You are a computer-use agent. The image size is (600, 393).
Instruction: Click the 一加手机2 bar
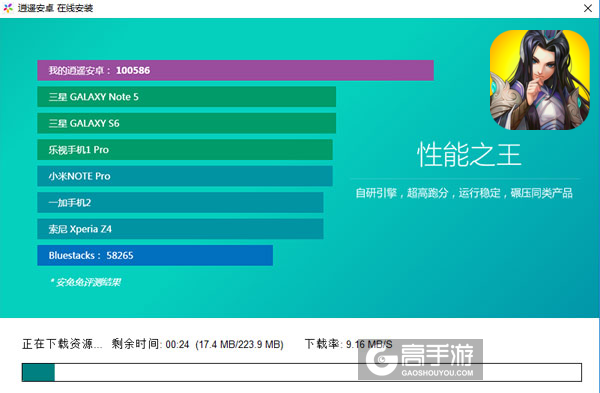[180, 202]
